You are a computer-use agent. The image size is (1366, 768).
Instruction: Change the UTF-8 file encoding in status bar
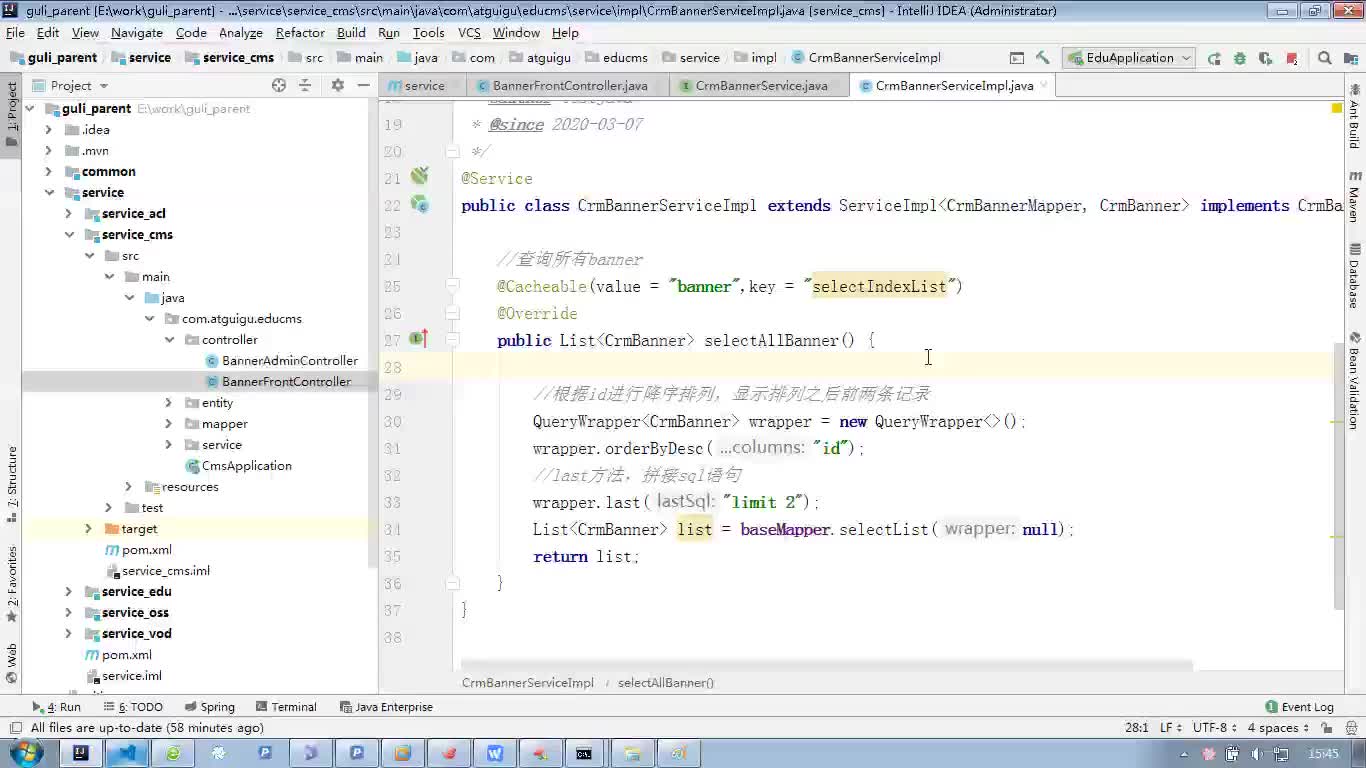tap(1215, 728)
